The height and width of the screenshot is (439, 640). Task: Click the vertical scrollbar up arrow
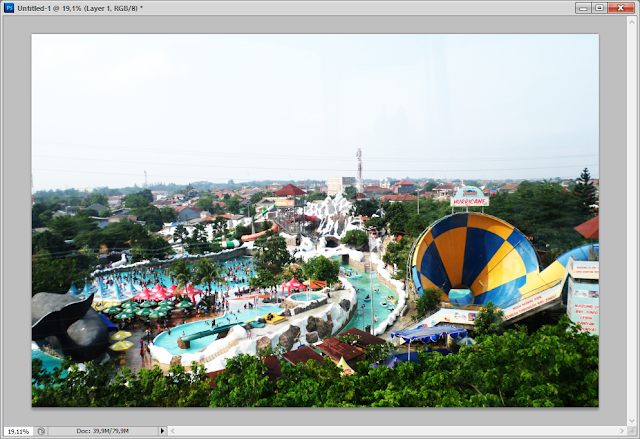coord(632,20)
